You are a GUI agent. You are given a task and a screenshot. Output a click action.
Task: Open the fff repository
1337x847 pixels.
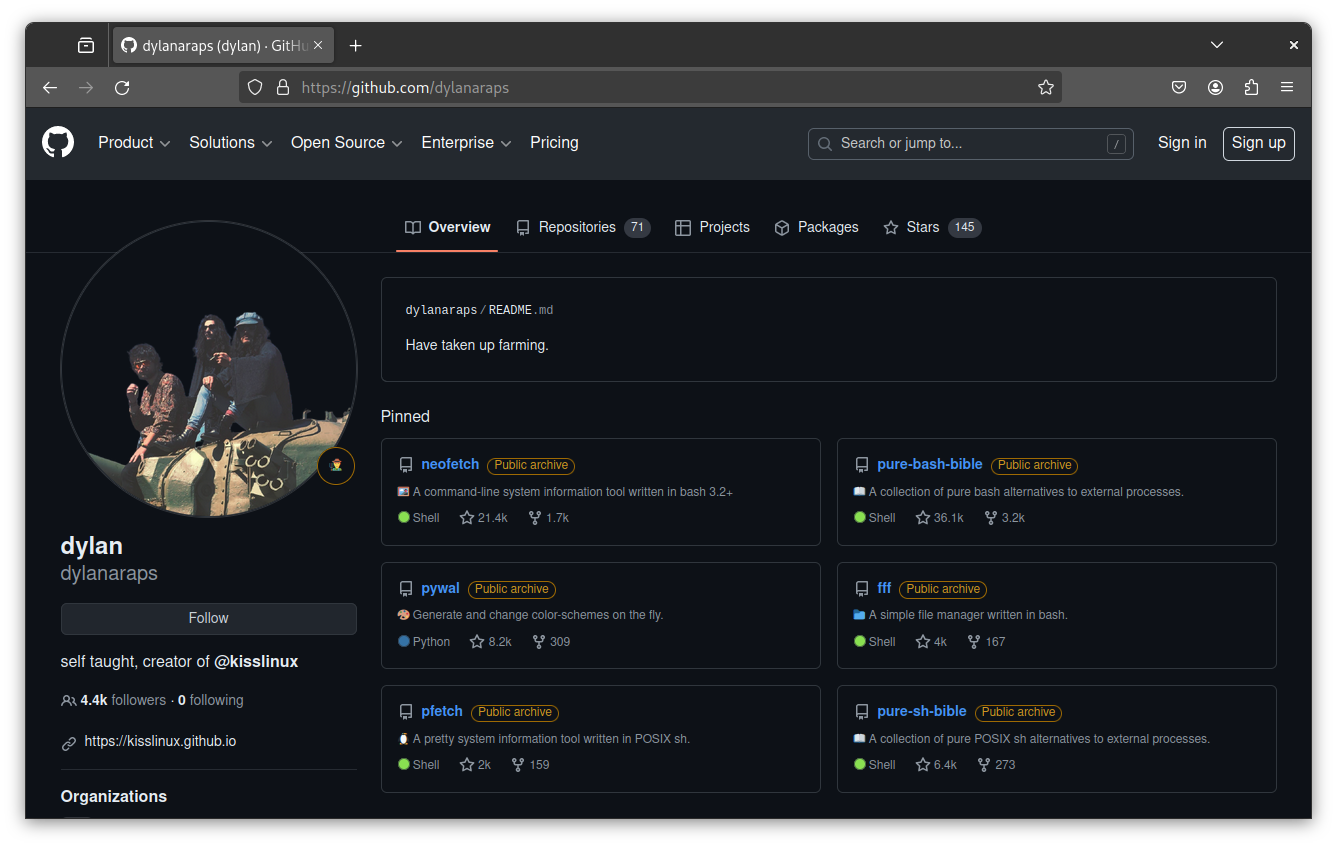(884, 589)
